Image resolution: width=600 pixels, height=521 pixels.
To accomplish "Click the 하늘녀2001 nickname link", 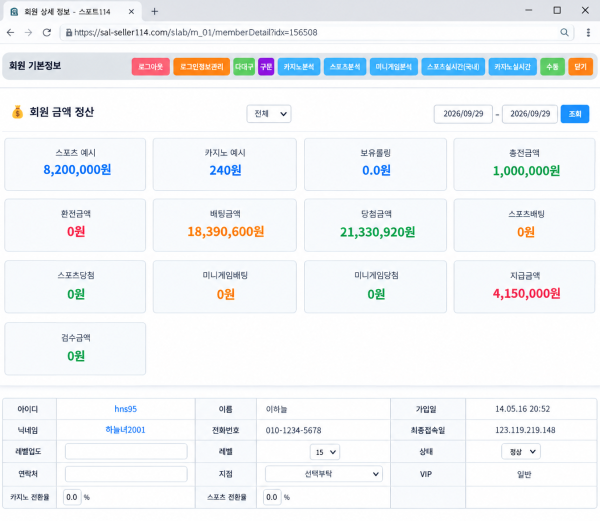I will tap(126, 430).
